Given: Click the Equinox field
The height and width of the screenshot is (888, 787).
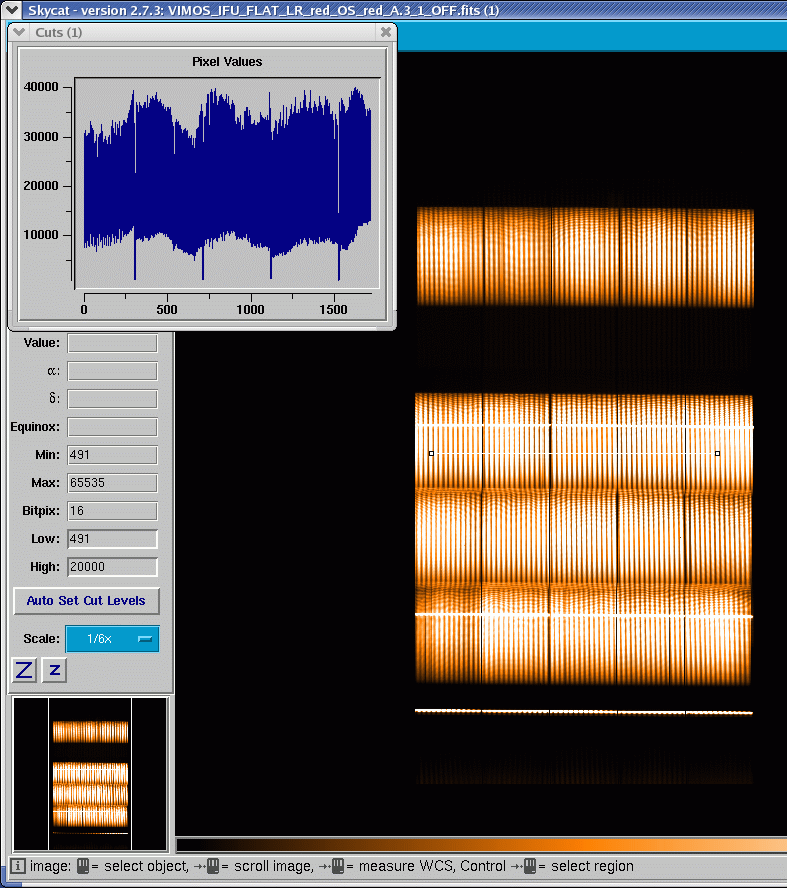Looking at the screenshot, I should click(112, 427).
